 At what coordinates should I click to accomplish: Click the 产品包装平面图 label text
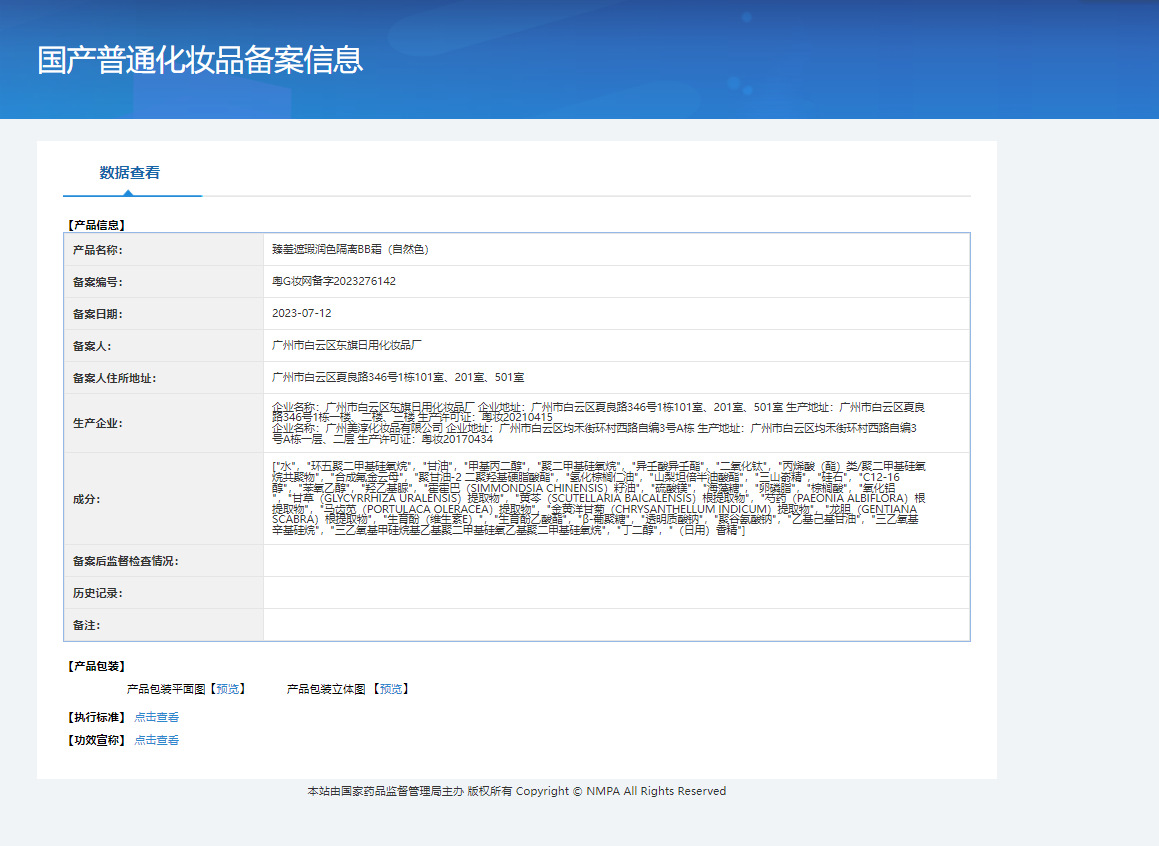tap(166, 689)
